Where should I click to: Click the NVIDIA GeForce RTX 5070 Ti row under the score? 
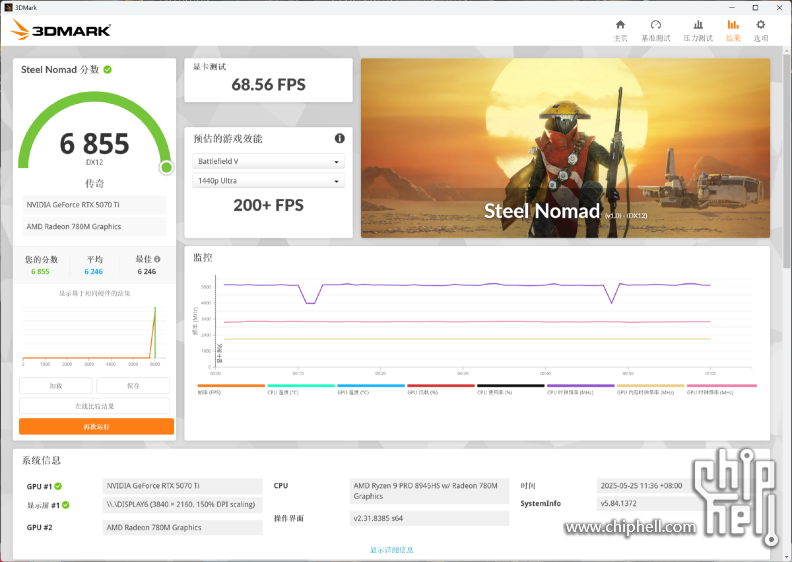pyautogui.click(x=94, y=205)
